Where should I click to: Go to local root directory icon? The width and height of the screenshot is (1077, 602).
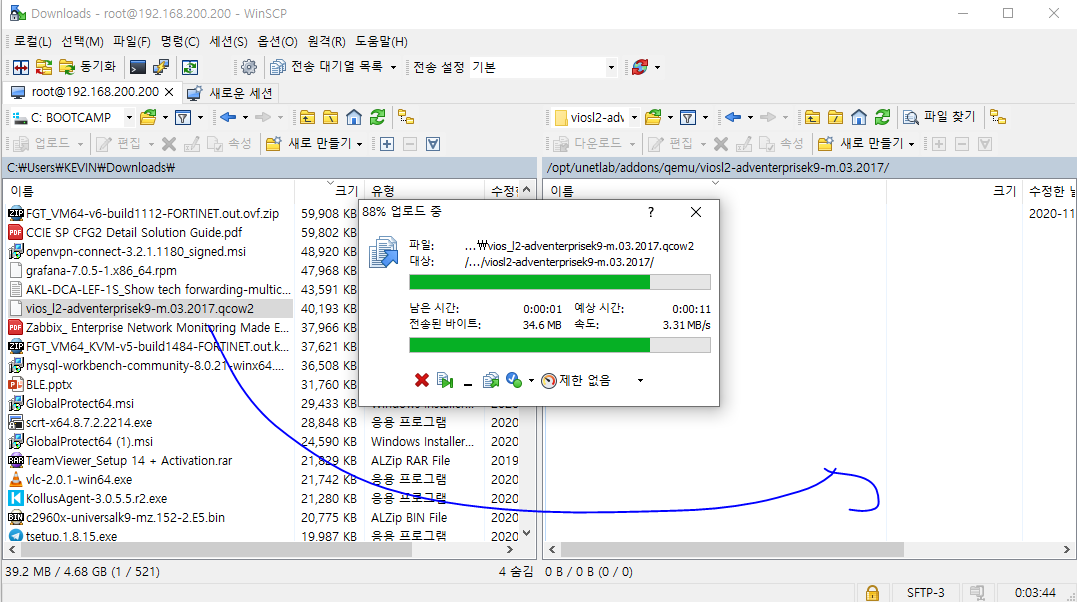(330, 118)
